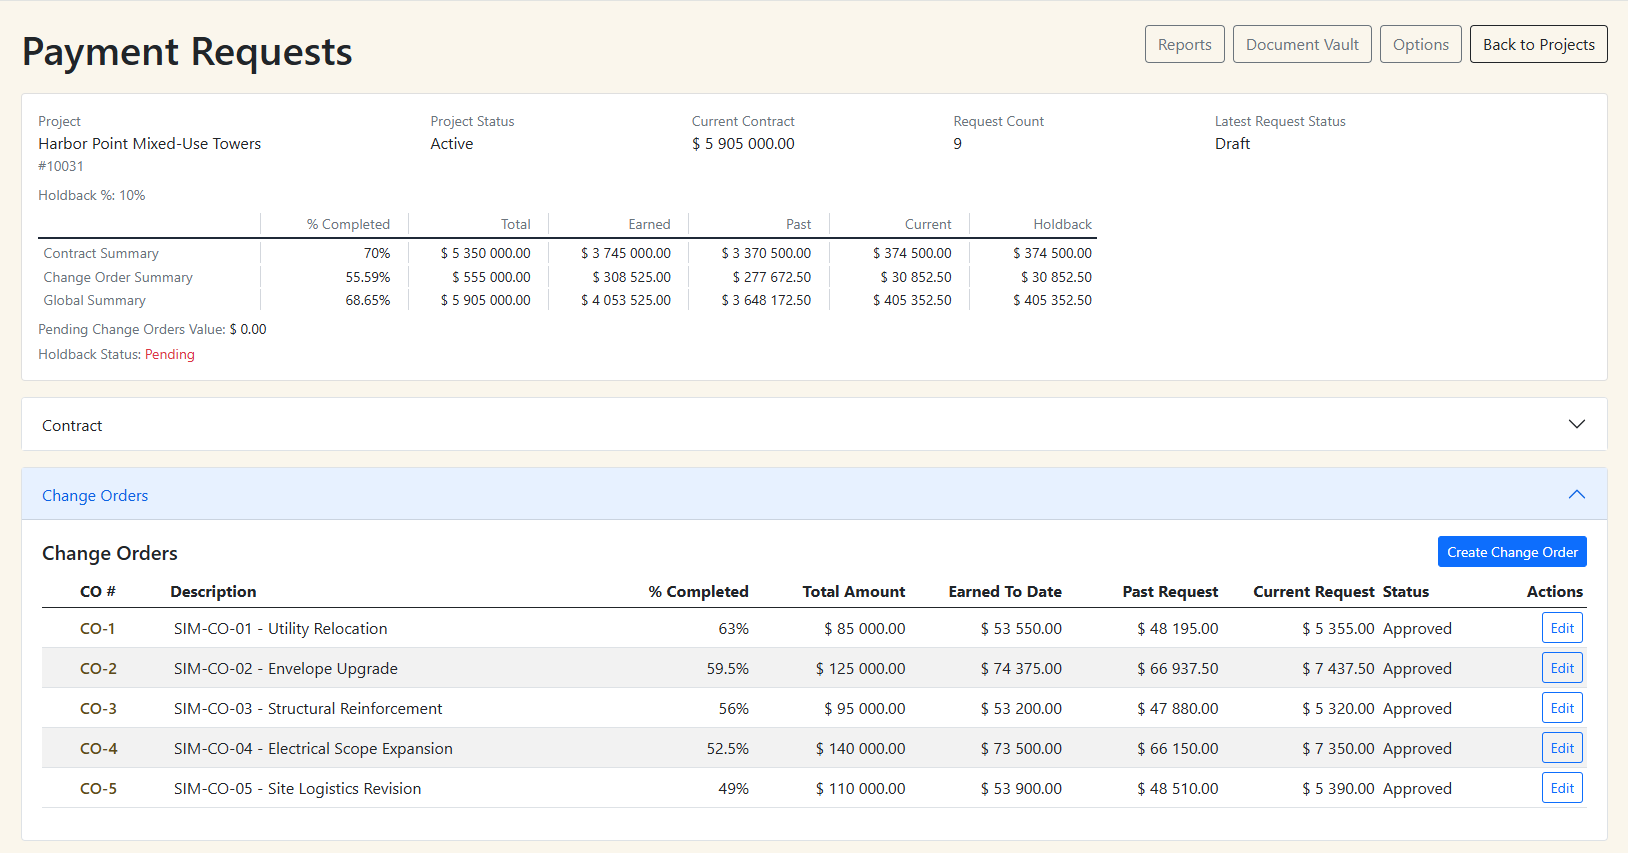1628x853 pixels.
Task: Select the Pending holdback status text
Action: point(169,355)
